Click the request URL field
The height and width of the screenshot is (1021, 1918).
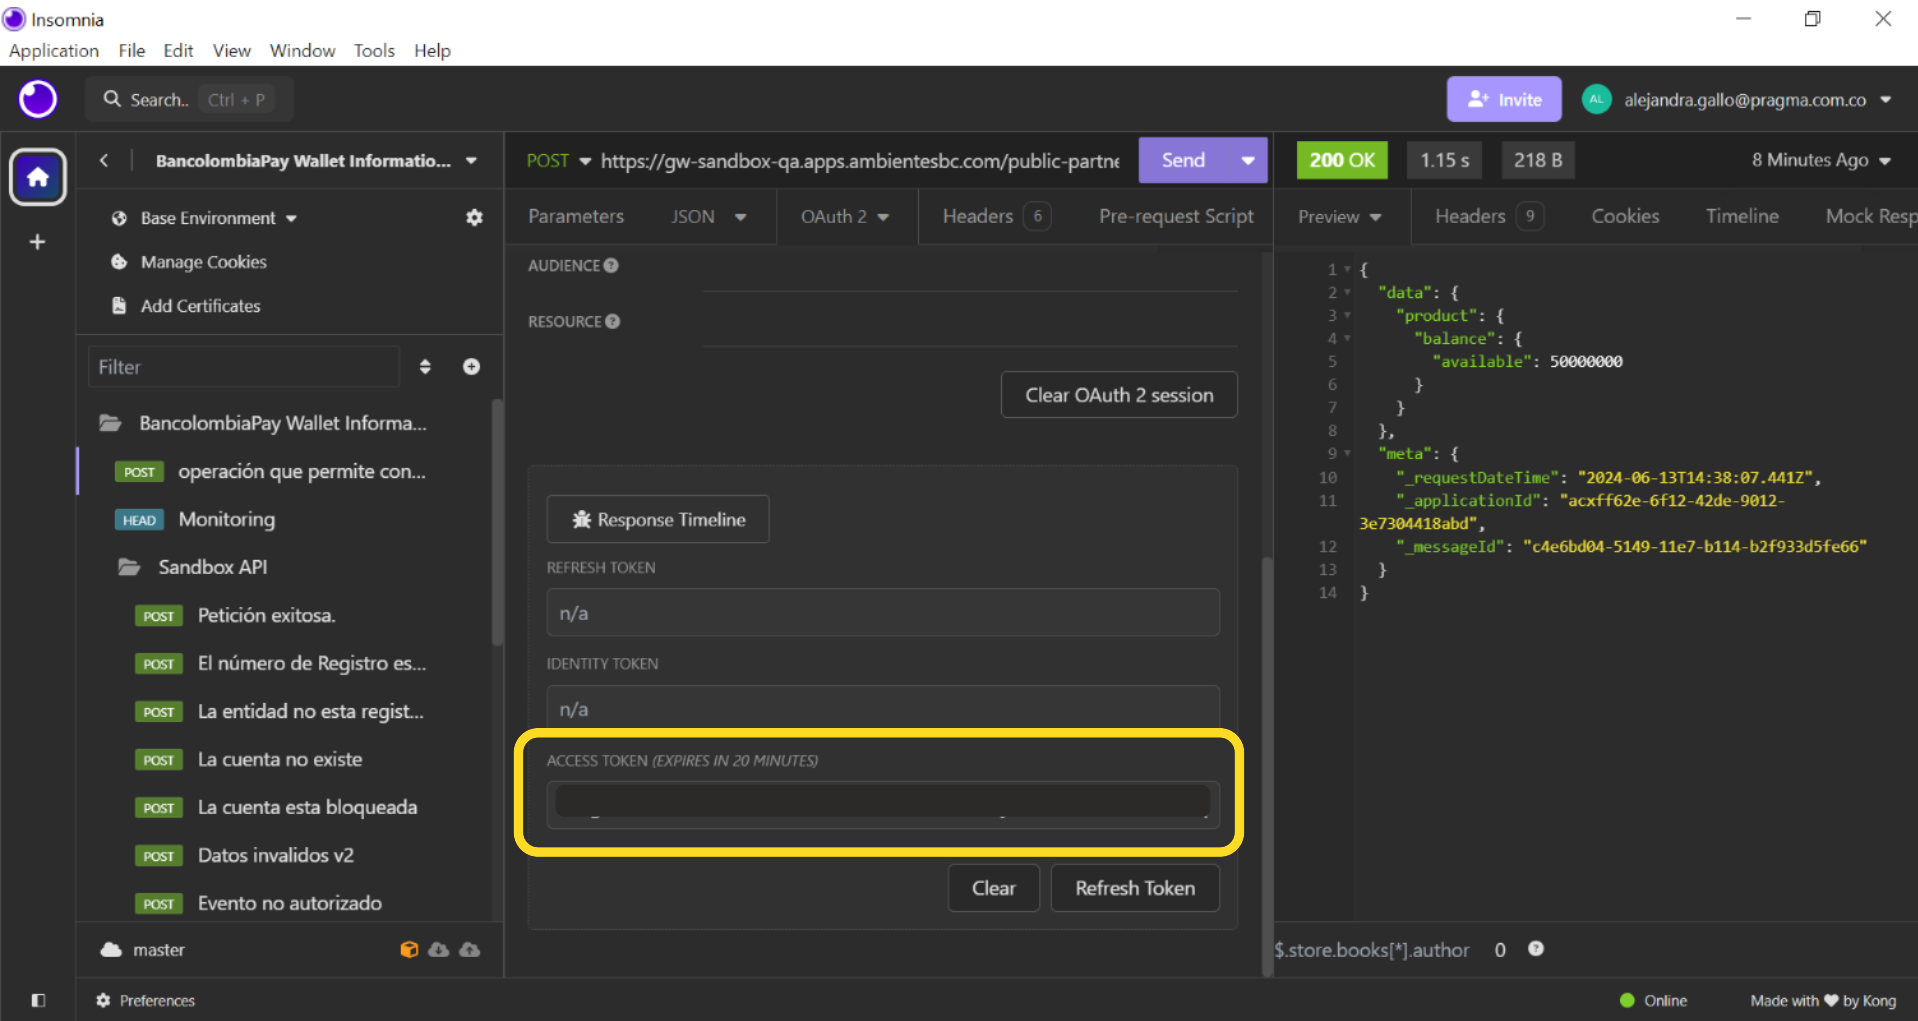click(x=860, y=160)
